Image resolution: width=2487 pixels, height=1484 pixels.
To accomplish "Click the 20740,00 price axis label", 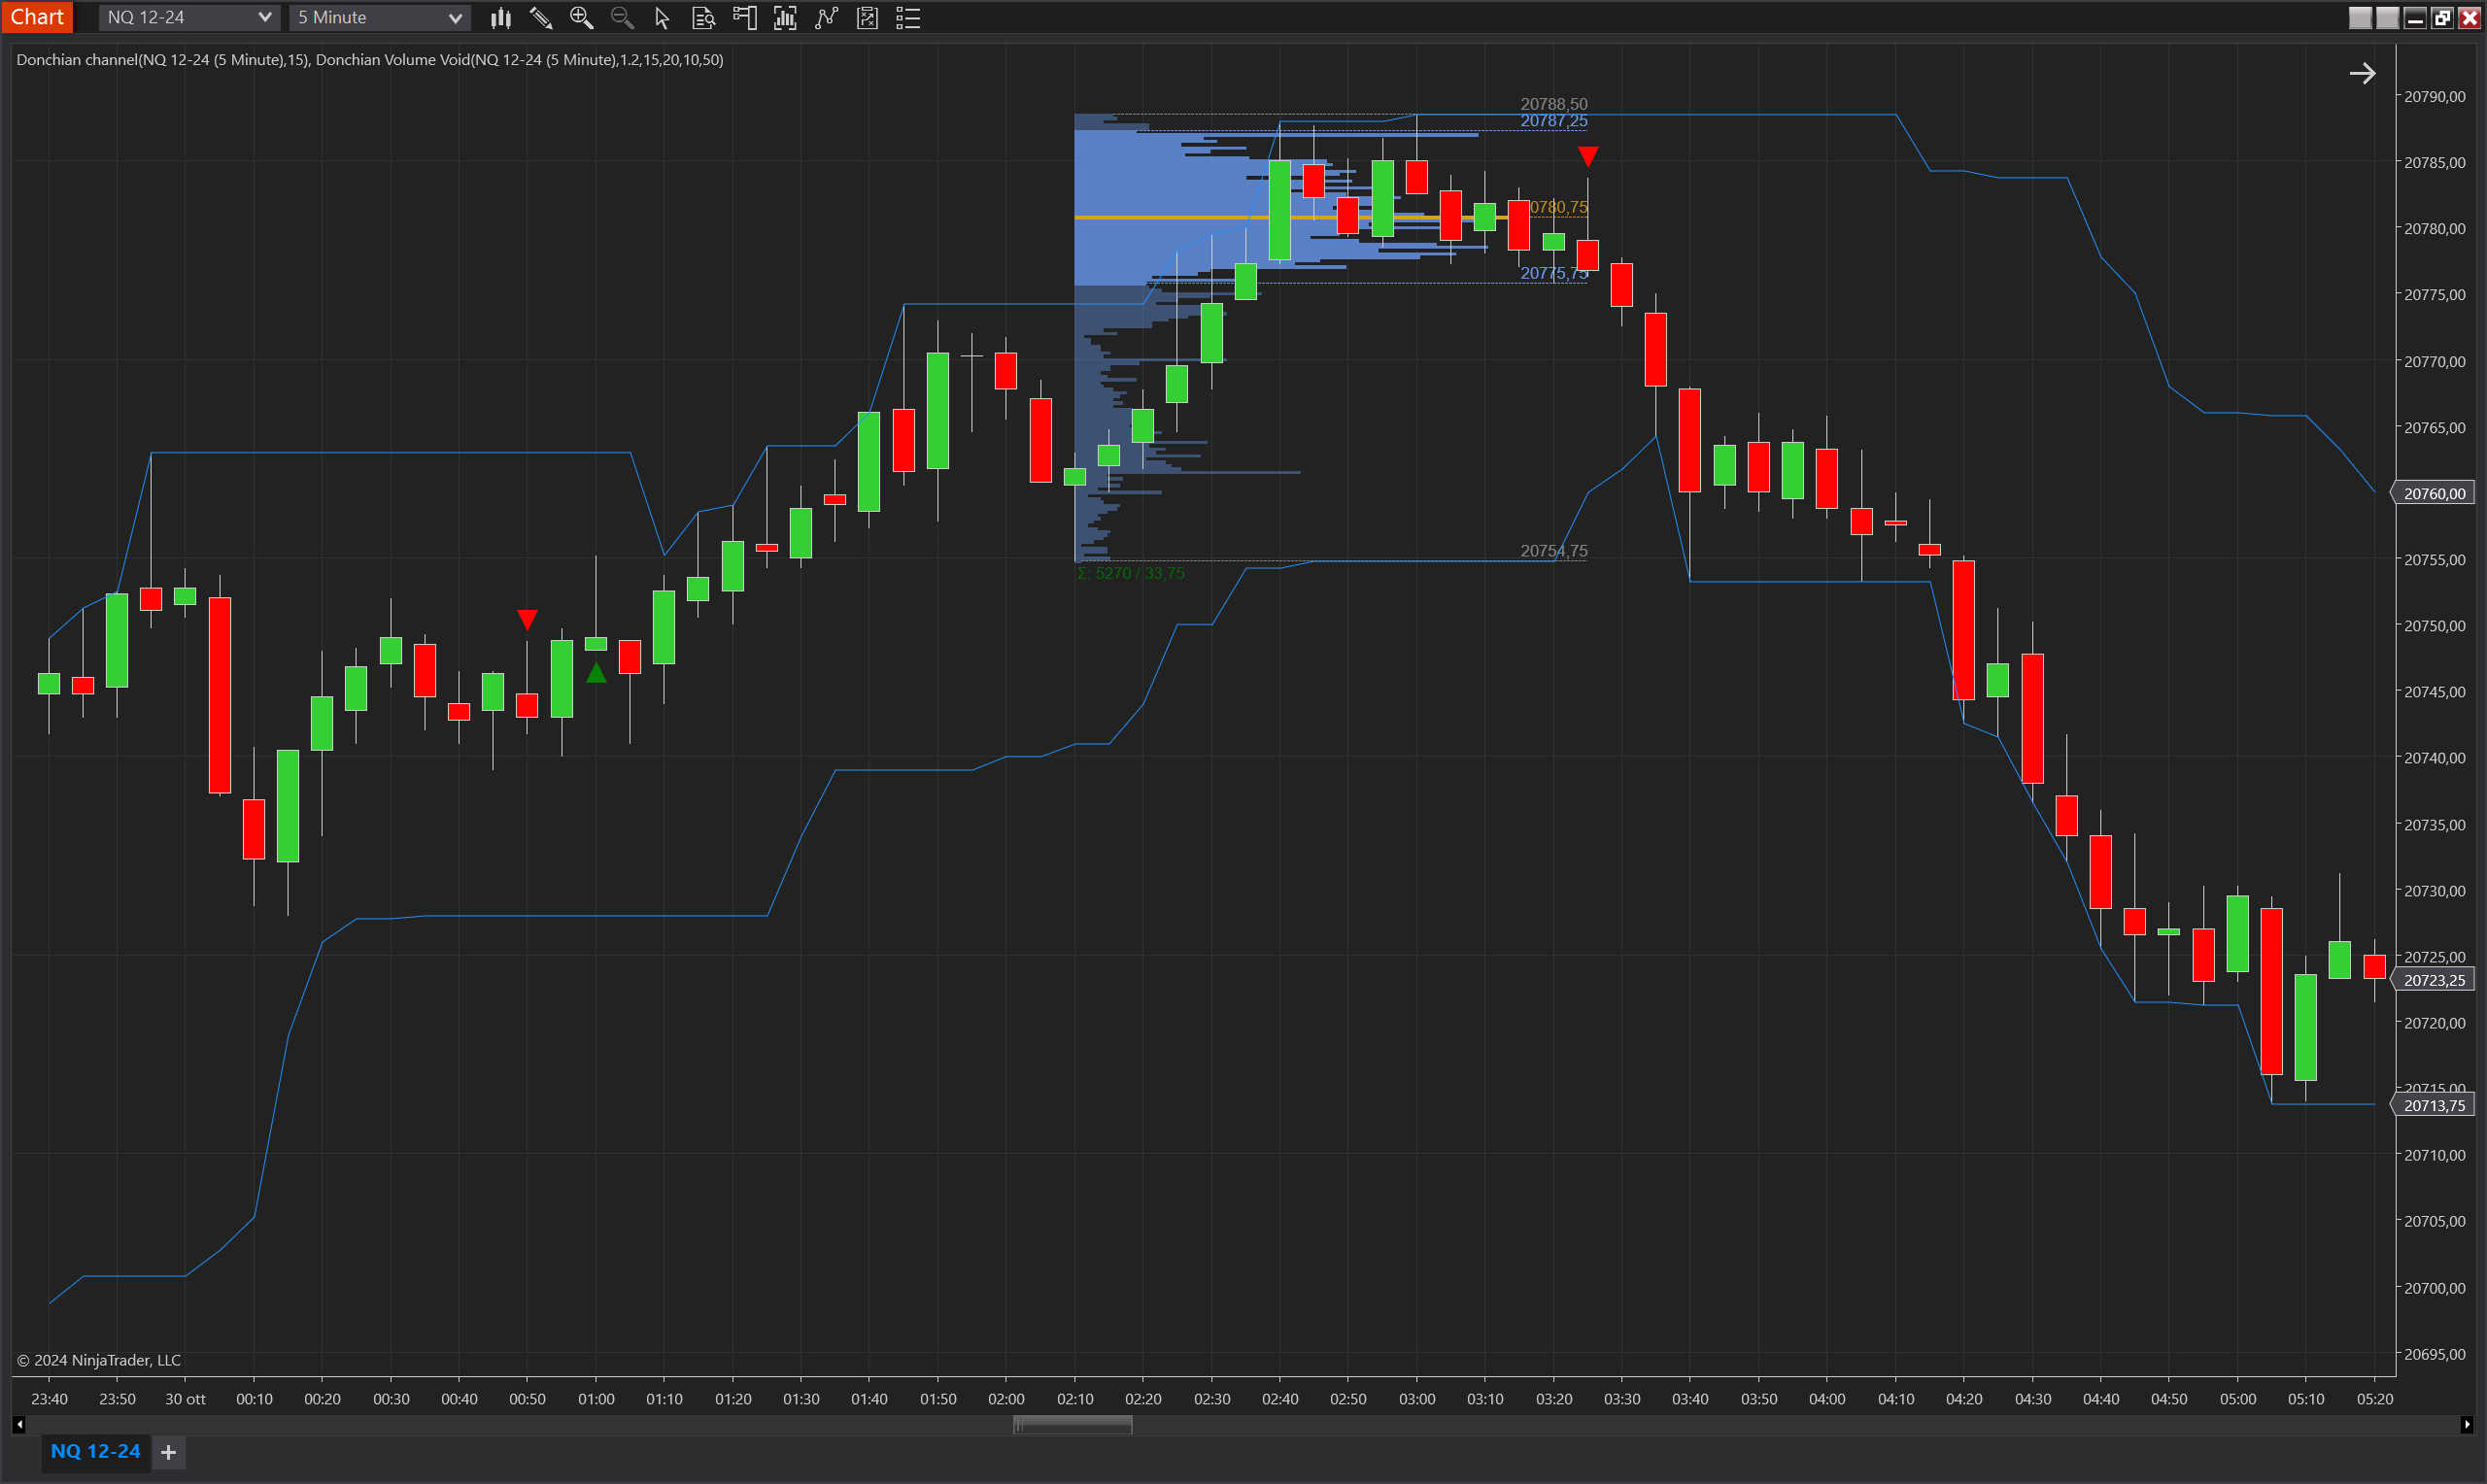I will 2434,758.
